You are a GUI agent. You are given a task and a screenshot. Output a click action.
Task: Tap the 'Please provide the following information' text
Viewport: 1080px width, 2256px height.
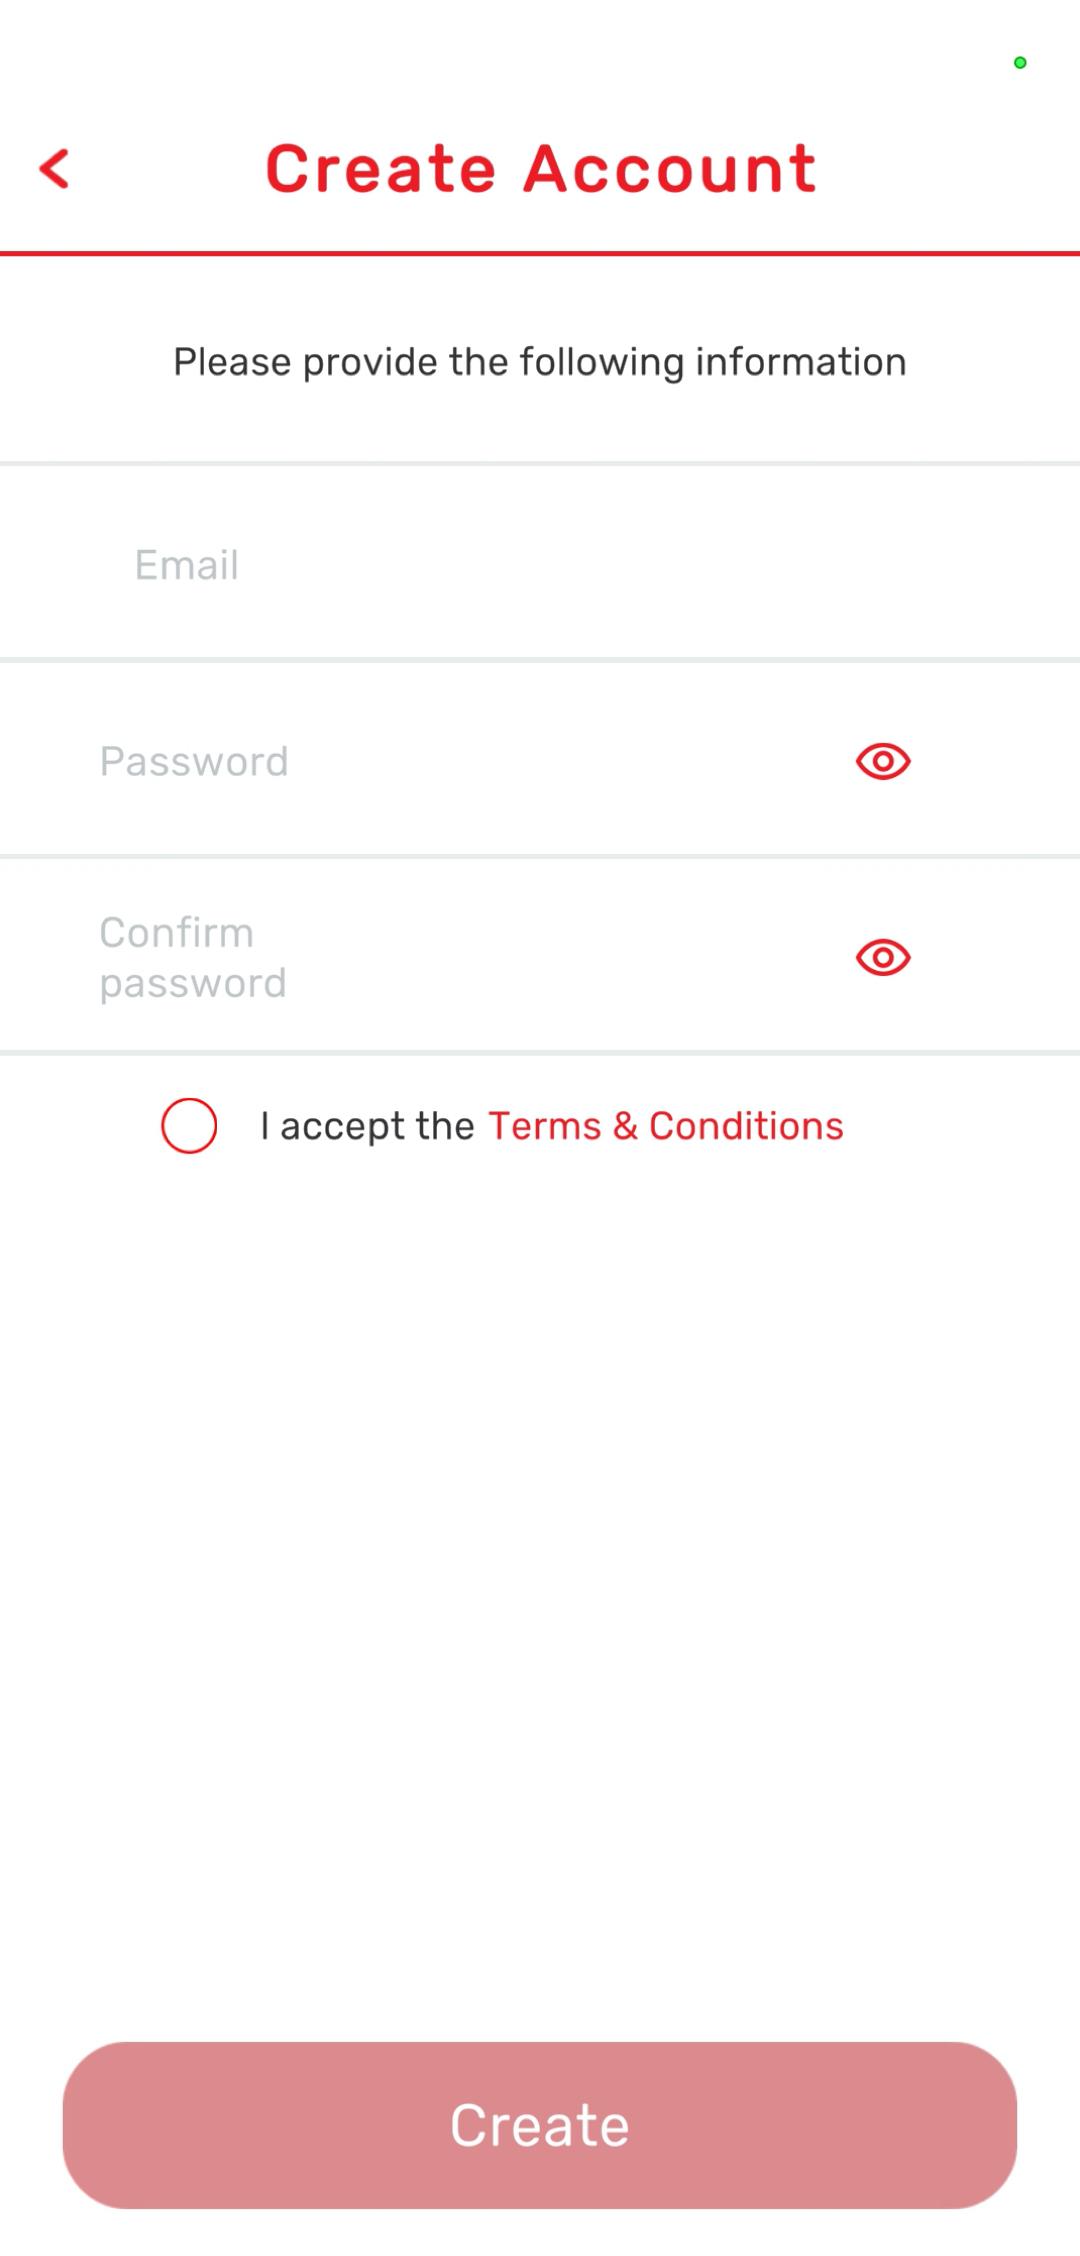540,362
